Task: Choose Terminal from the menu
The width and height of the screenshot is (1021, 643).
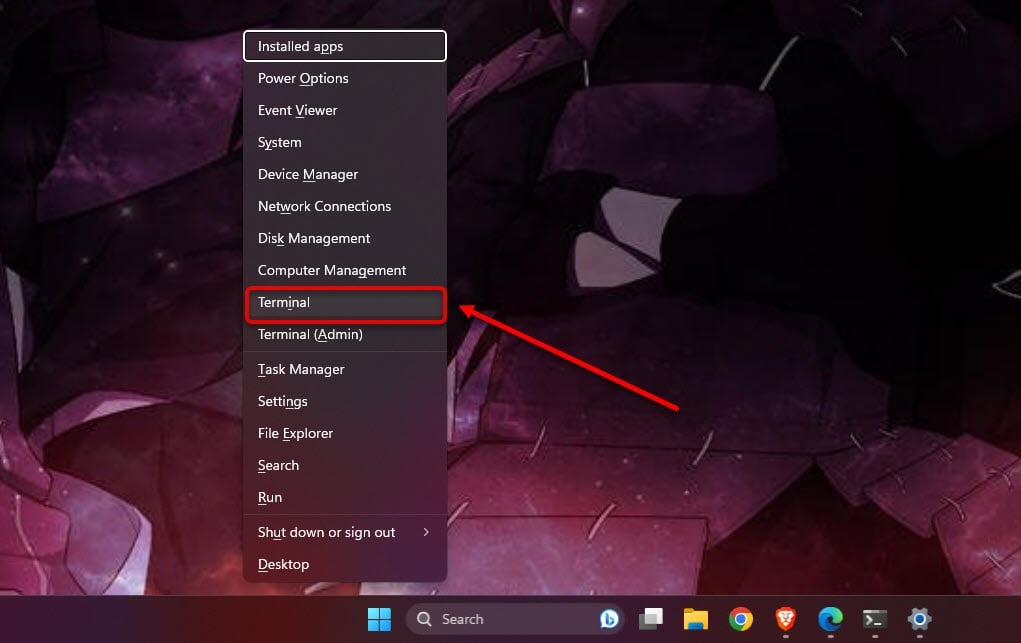Action: click(345, 304)
